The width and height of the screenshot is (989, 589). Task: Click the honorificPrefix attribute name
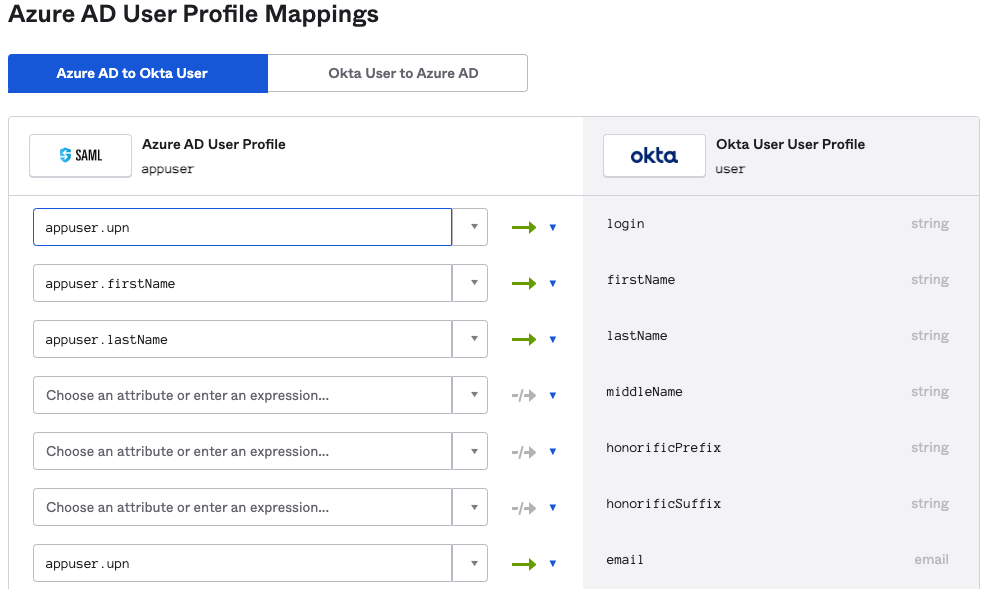[x=663, y=448]
